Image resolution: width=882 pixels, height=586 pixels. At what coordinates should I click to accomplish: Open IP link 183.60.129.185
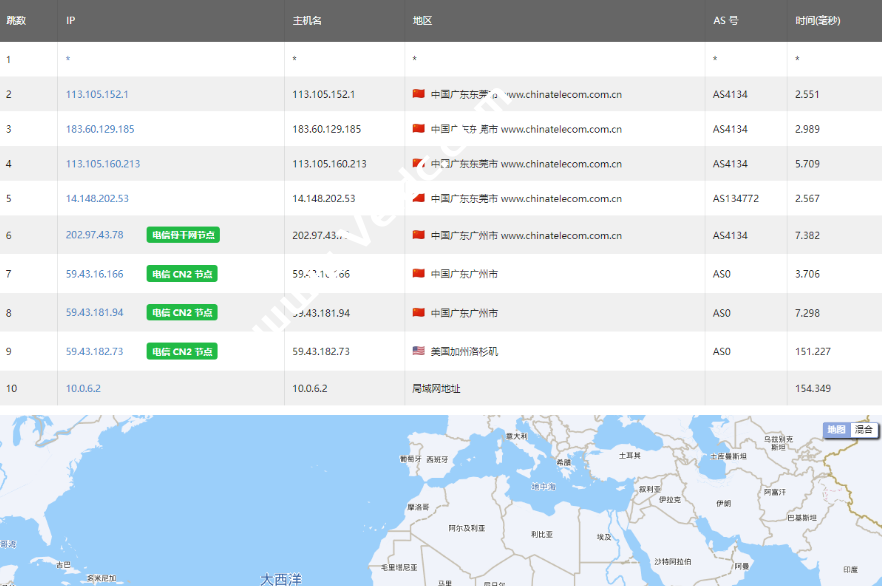click(100, 129)
